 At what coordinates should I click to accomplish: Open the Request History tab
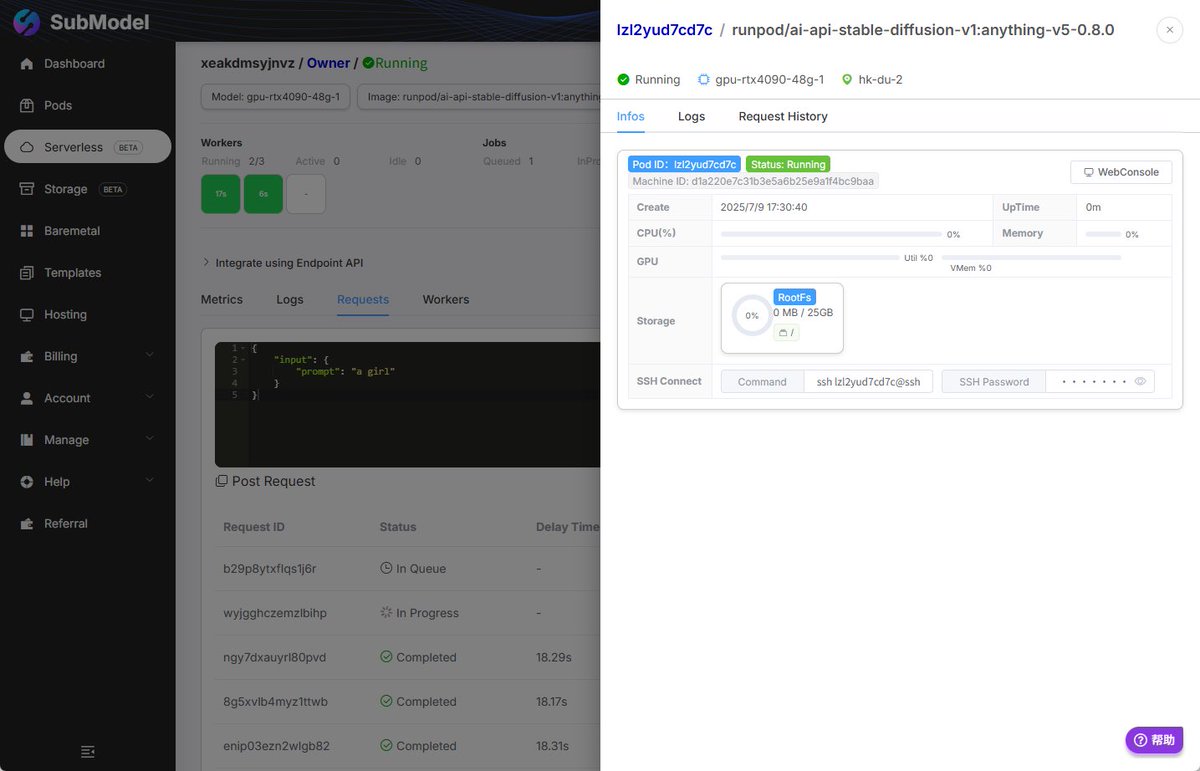(x=783, y=116)
